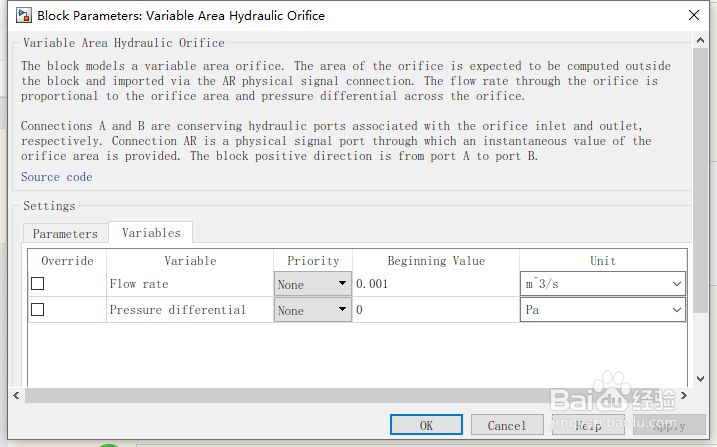The height and width of the screenshot is (447, 717).
Task: Edit Pressure differential Beginning Value field
Action: coord(435,310)
